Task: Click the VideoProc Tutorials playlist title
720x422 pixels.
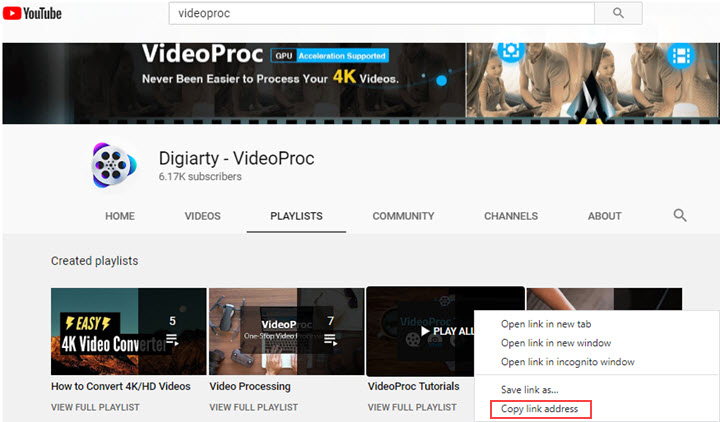Action: [x=413, y=386]
